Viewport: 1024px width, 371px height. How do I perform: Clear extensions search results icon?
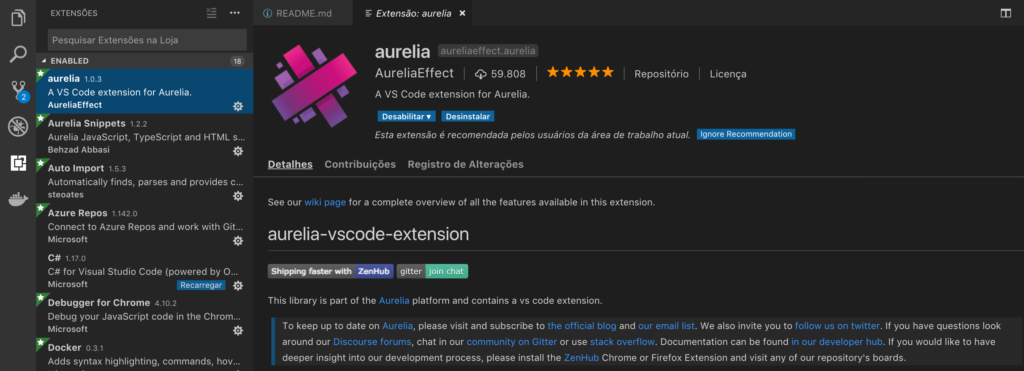(x=211, y=13)
